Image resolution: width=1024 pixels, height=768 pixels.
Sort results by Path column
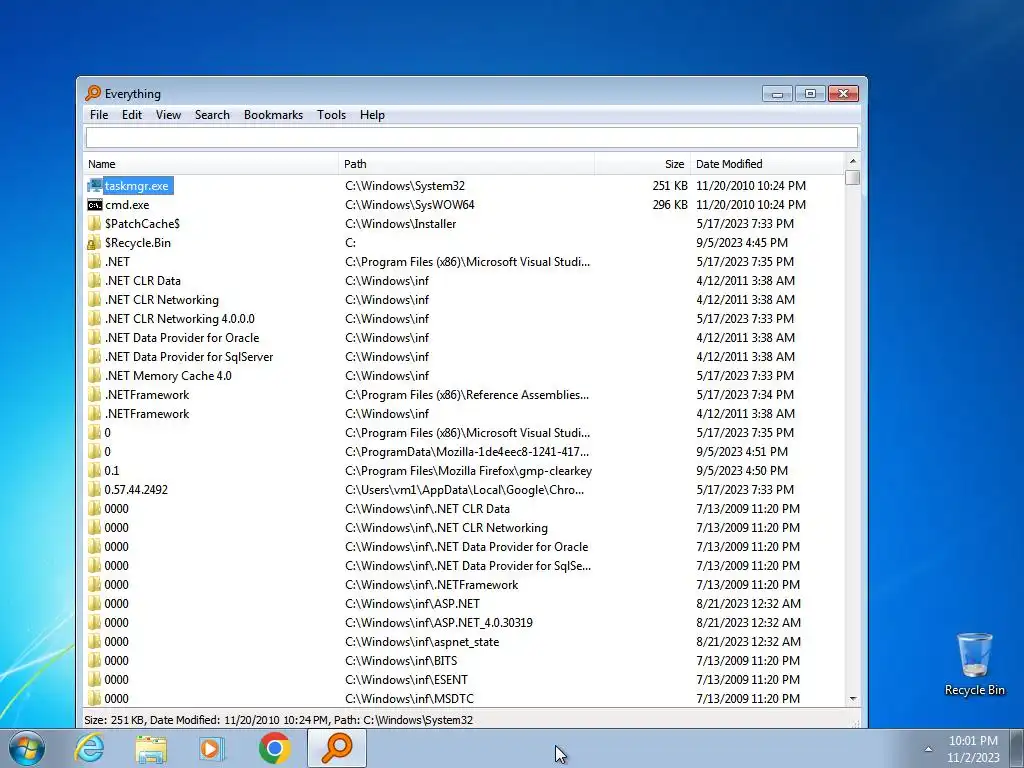pos(466,164)
